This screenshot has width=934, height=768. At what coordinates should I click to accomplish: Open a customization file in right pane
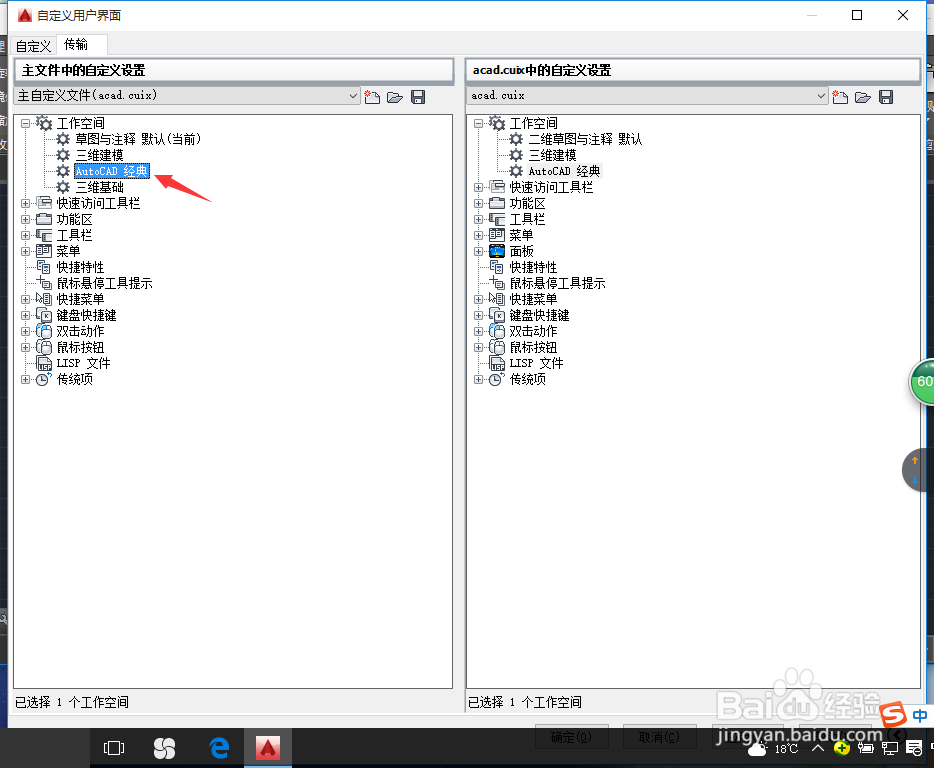(x=863, y=97)
